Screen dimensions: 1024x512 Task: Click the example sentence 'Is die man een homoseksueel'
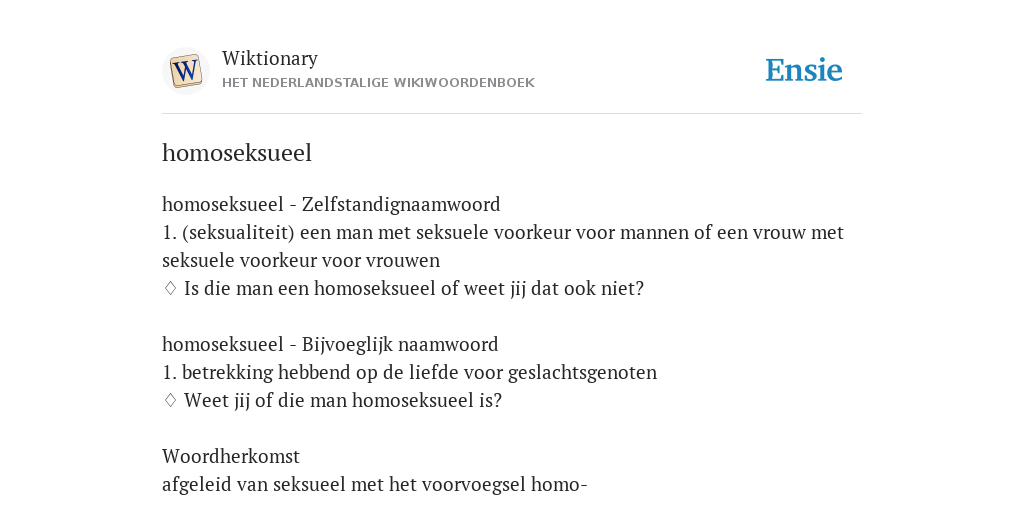click(x=414, y=289)
